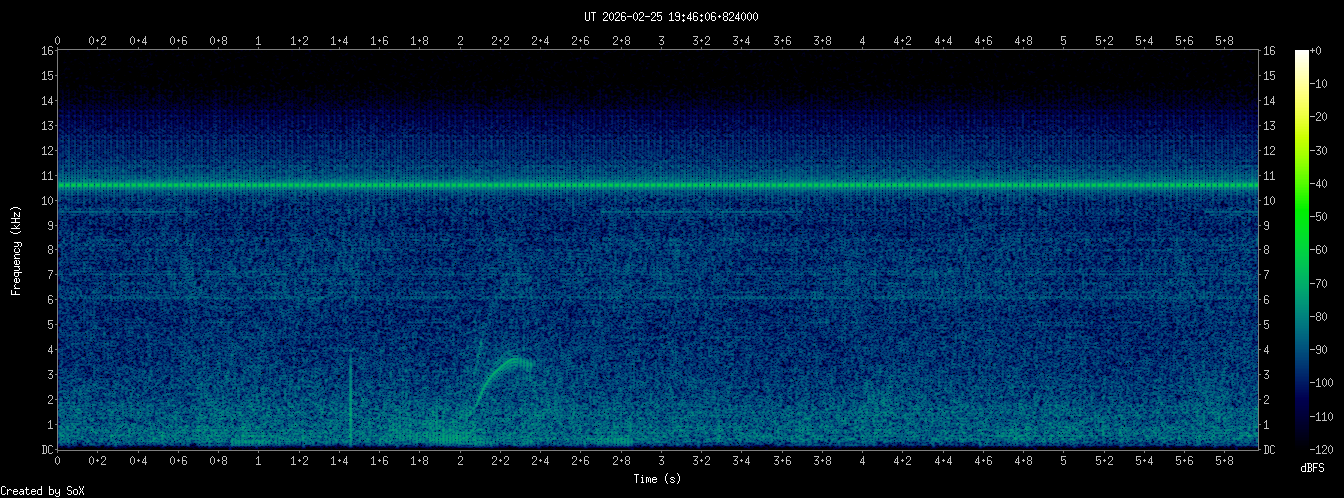Click the 3 second tick on the bottom time axis
Viewport: 1344px width, 498px height.
661,462
